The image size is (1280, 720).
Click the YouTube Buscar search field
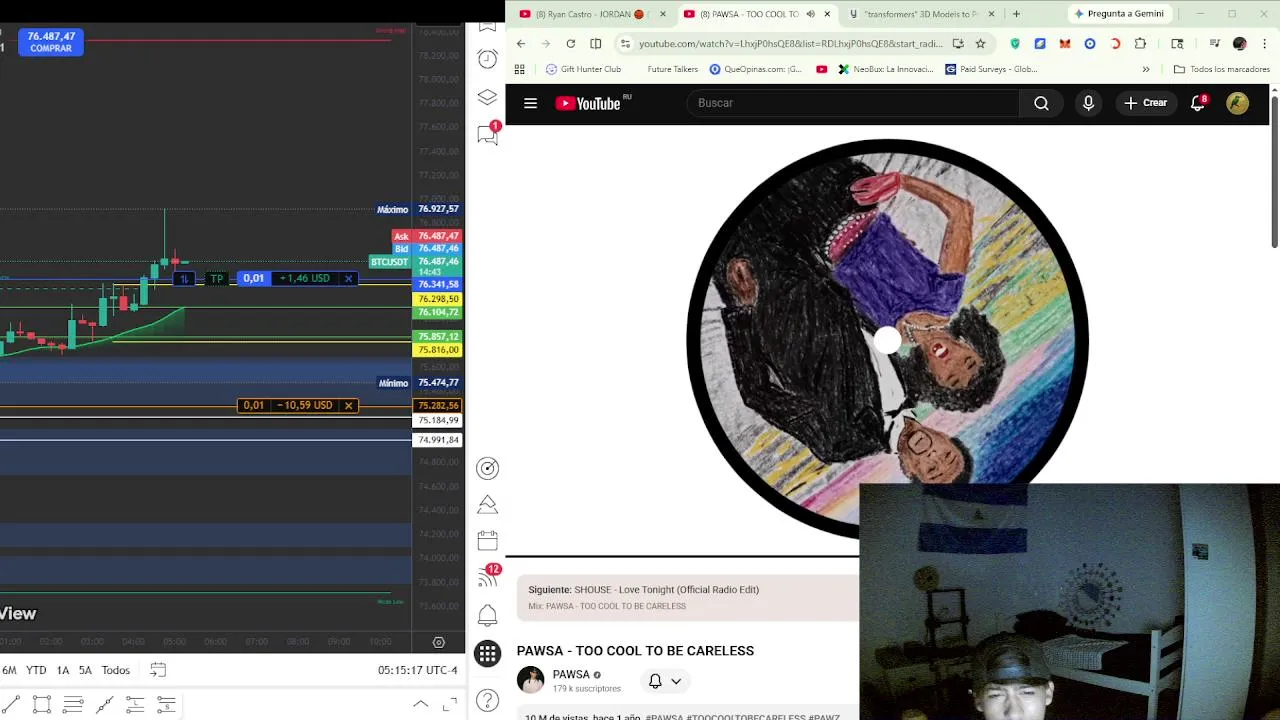(855, 103)
